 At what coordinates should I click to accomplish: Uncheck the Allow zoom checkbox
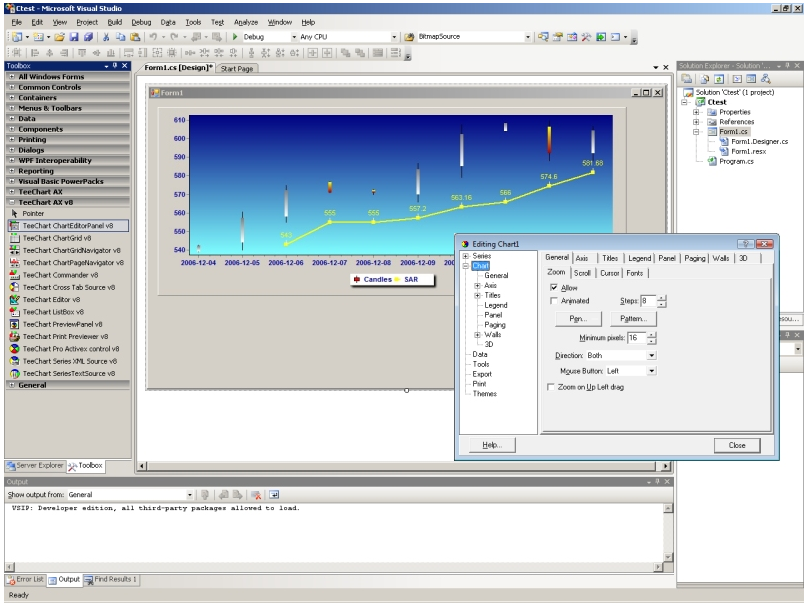[x=554, y=287]
